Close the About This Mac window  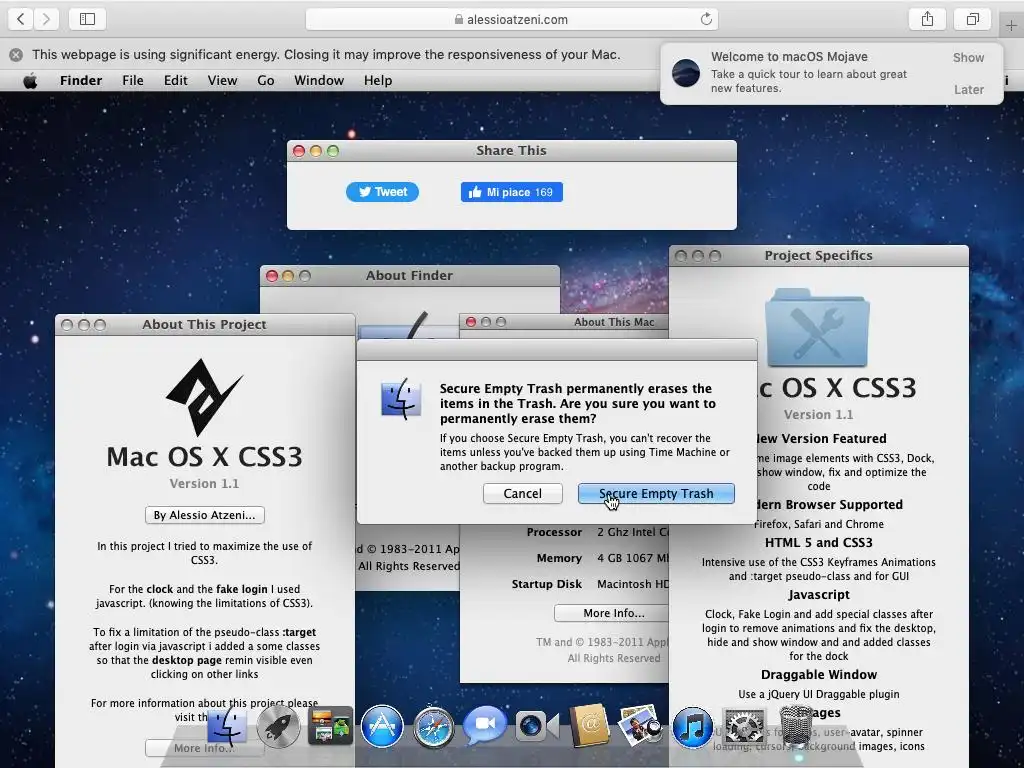[x=470, y=322]
